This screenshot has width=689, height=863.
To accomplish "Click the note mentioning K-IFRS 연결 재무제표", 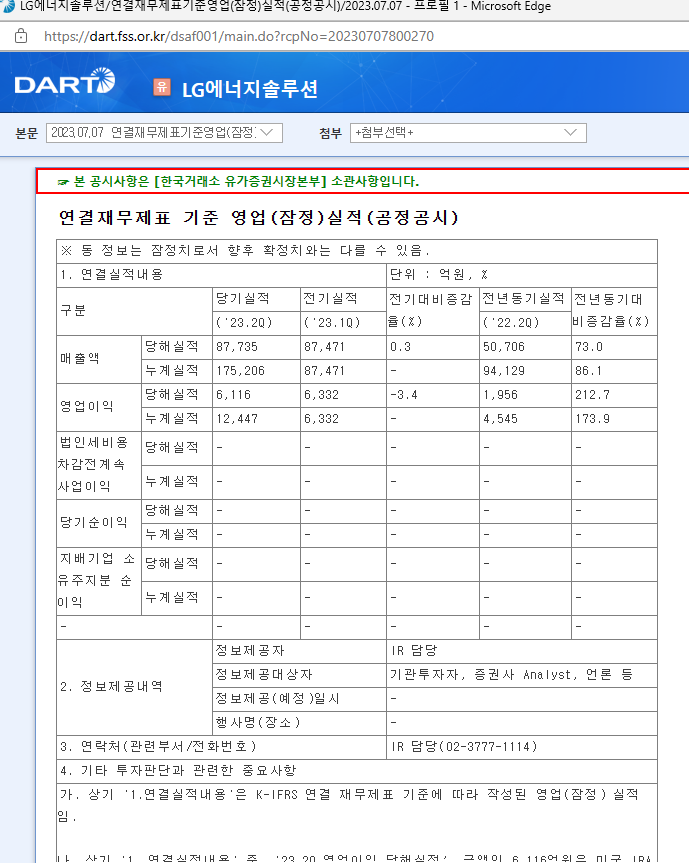I will pos(348,805).
